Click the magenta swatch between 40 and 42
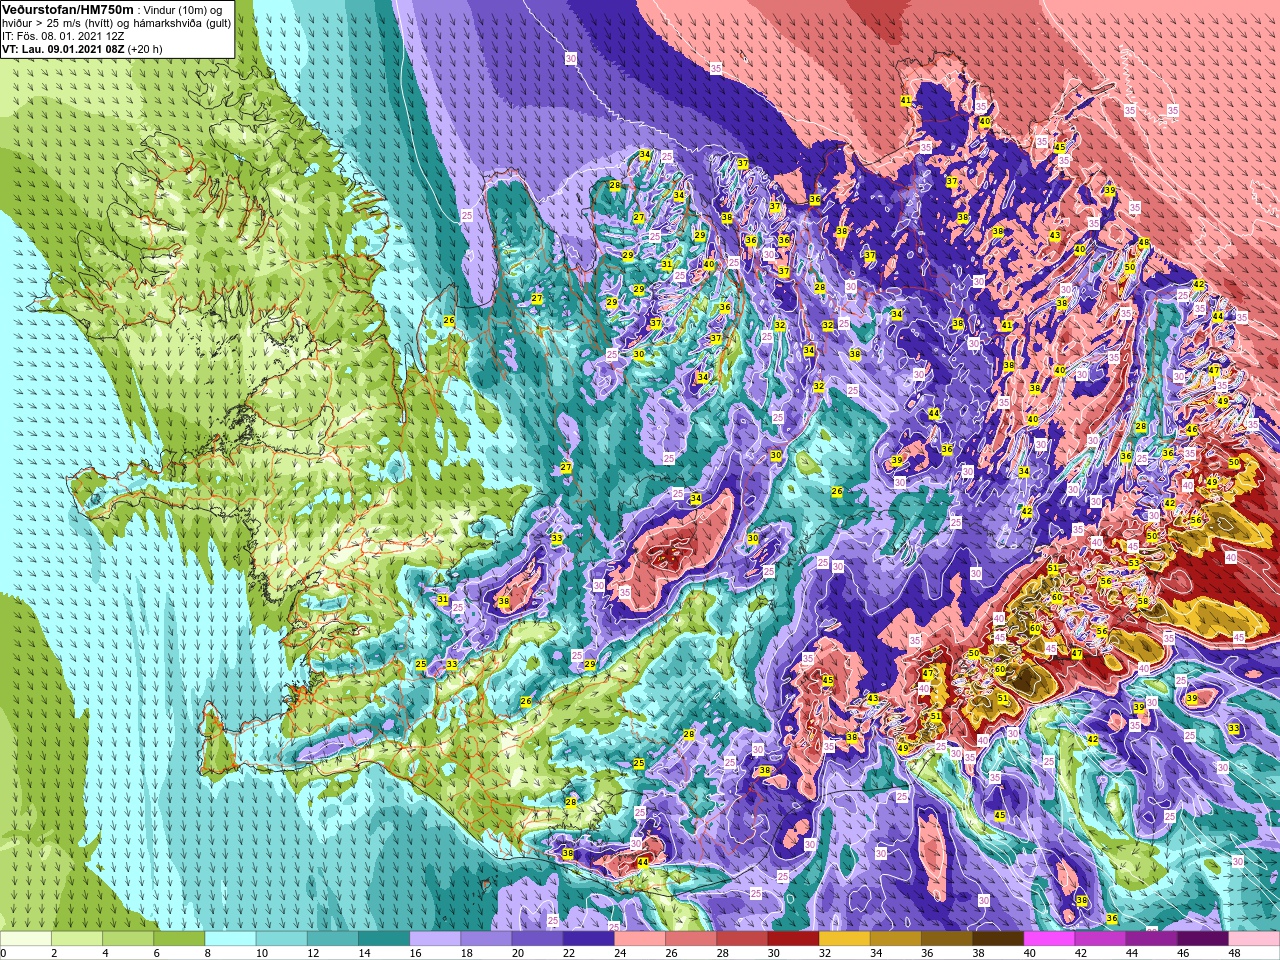The width and height of the screenshot is (1280, 960). coord(1047,938)
